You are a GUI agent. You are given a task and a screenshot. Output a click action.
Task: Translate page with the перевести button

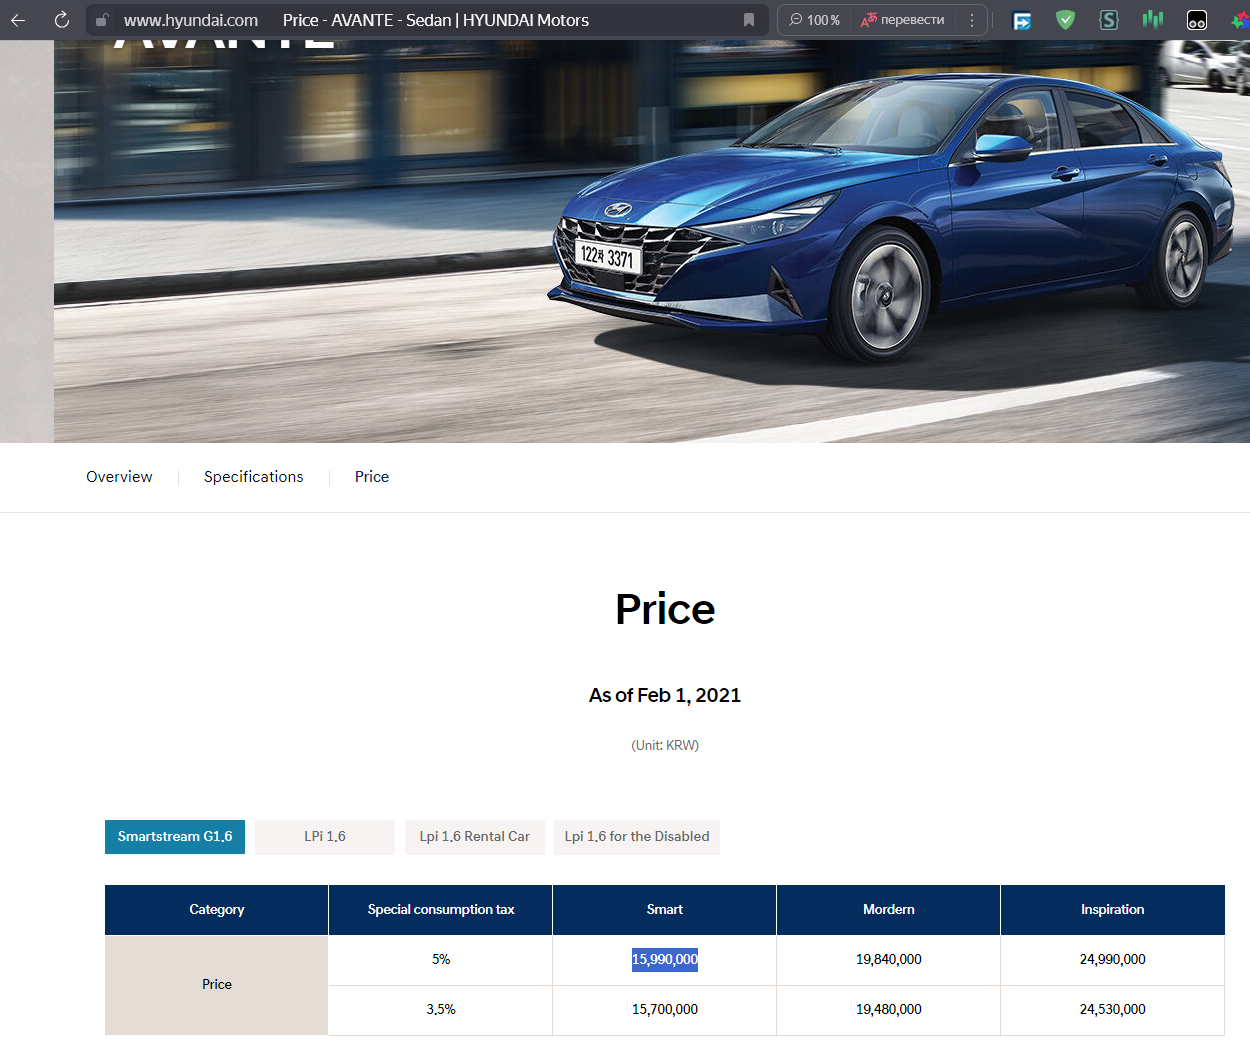[x=903, y=20]
